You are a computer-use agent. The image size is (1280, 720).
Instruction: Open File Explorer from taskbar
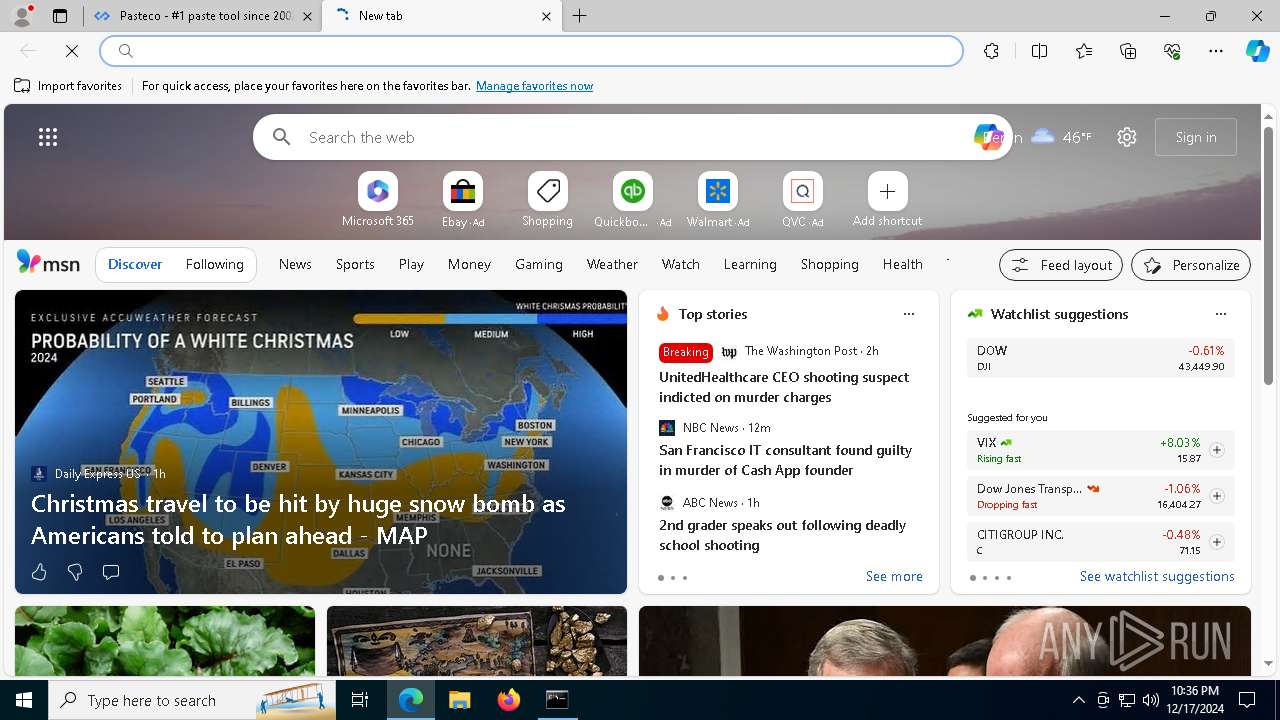tap(459, 700)
